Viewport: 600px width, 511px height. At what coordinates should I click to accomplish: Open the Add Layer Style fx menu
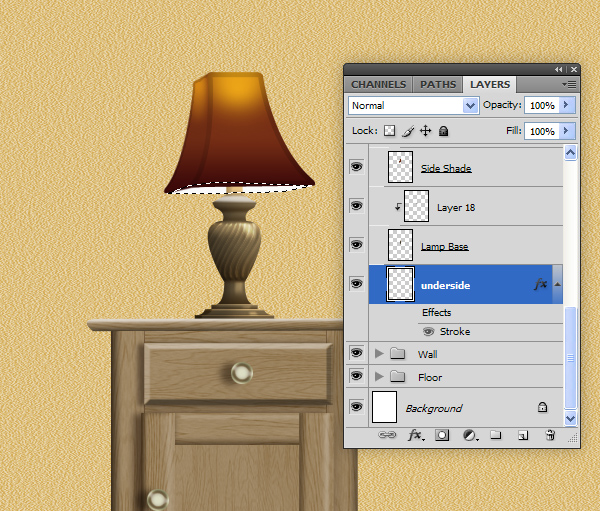(414, 436)
